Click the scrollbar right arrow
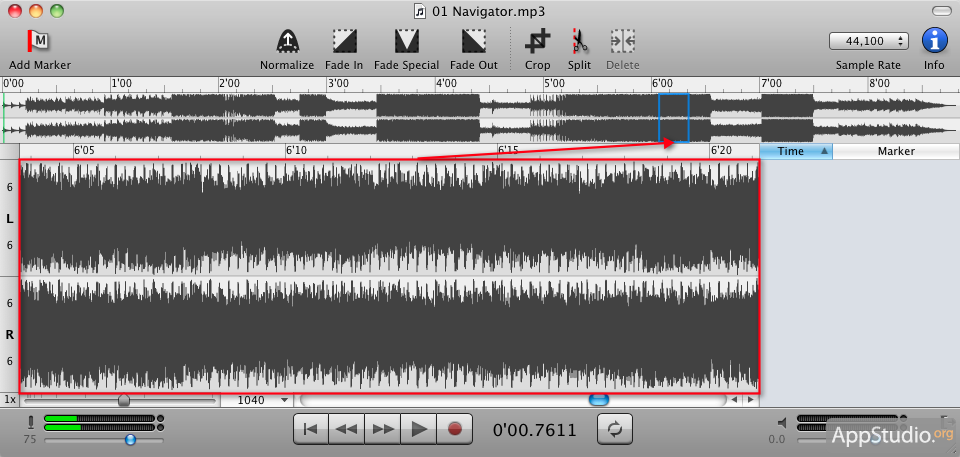The image size is (960, 457). click(x=749, y=400)
